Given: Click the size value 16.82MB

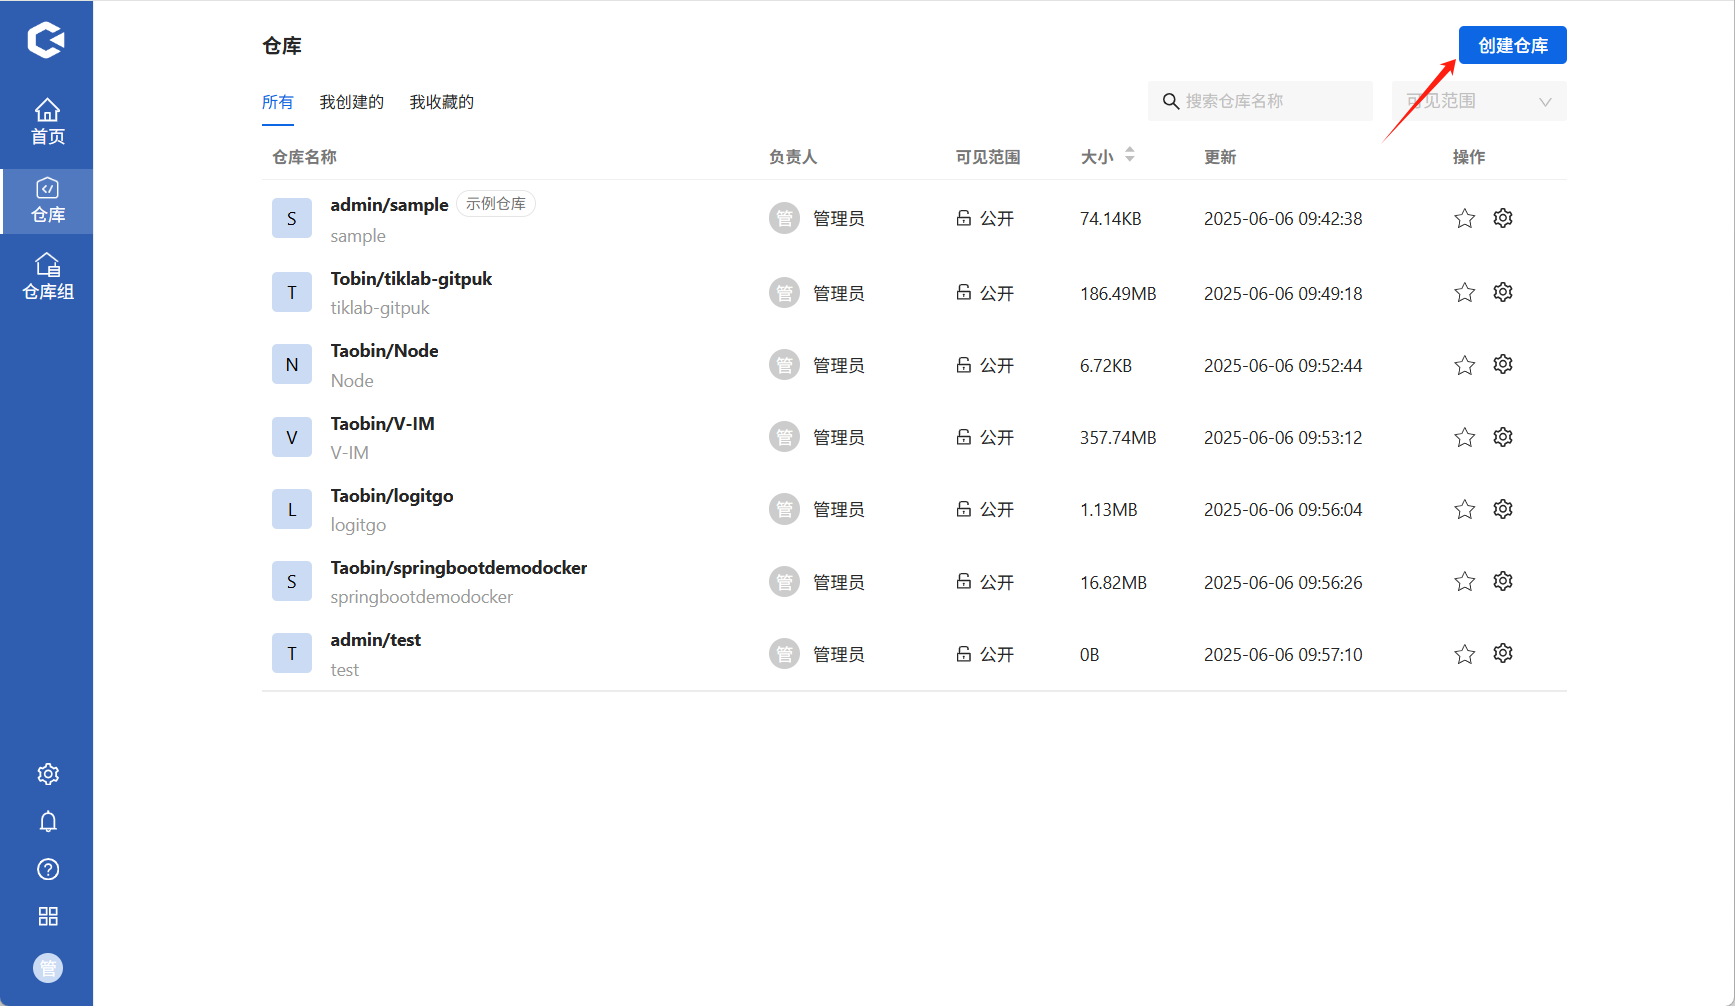Looking at the screenshot, I should 1113,582.
